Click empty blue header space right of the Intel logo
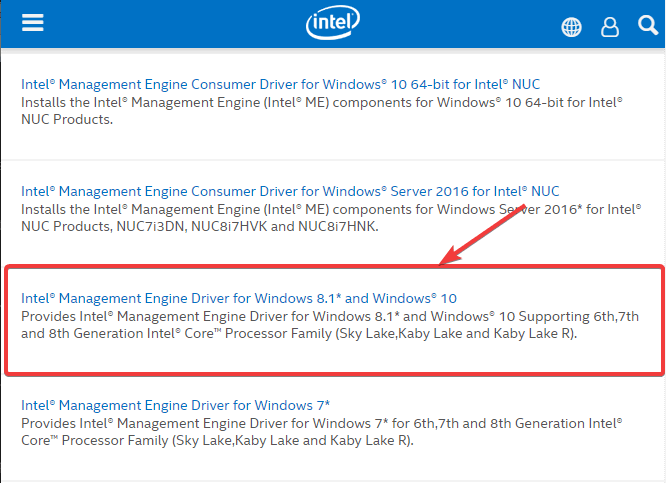This screenshot has width=666, height=483. click(x=460, y=24)
